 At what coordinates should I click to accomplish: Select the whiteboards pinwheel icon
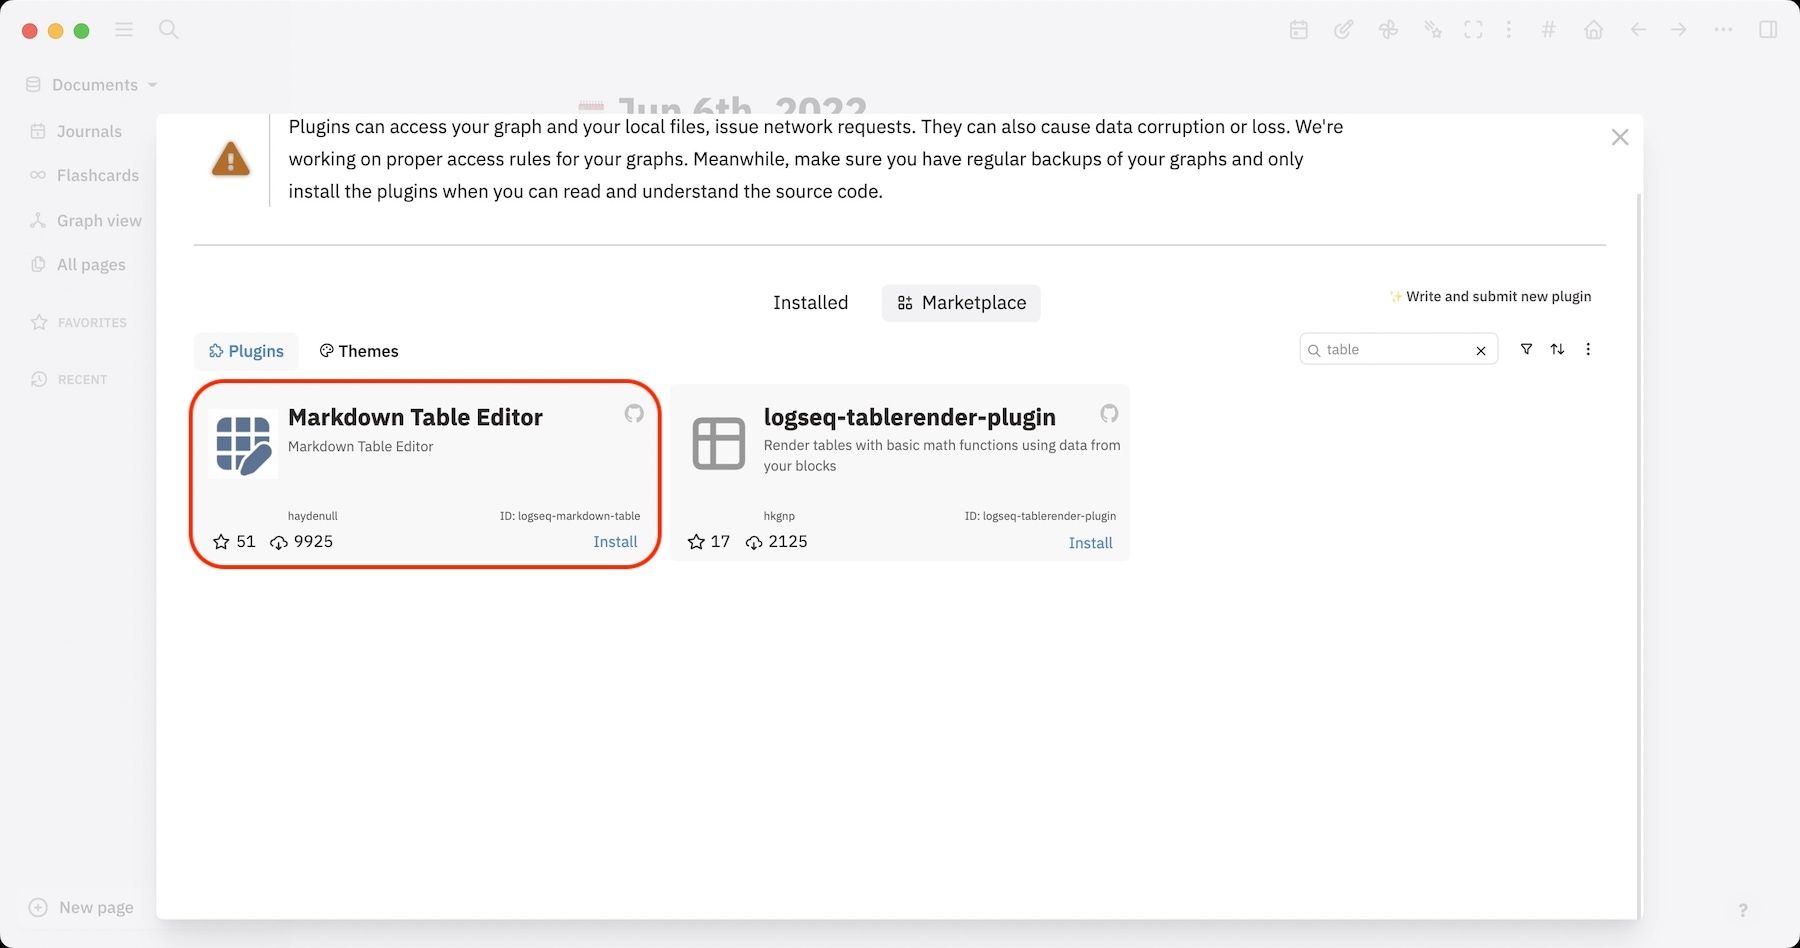pos(1388,30)
